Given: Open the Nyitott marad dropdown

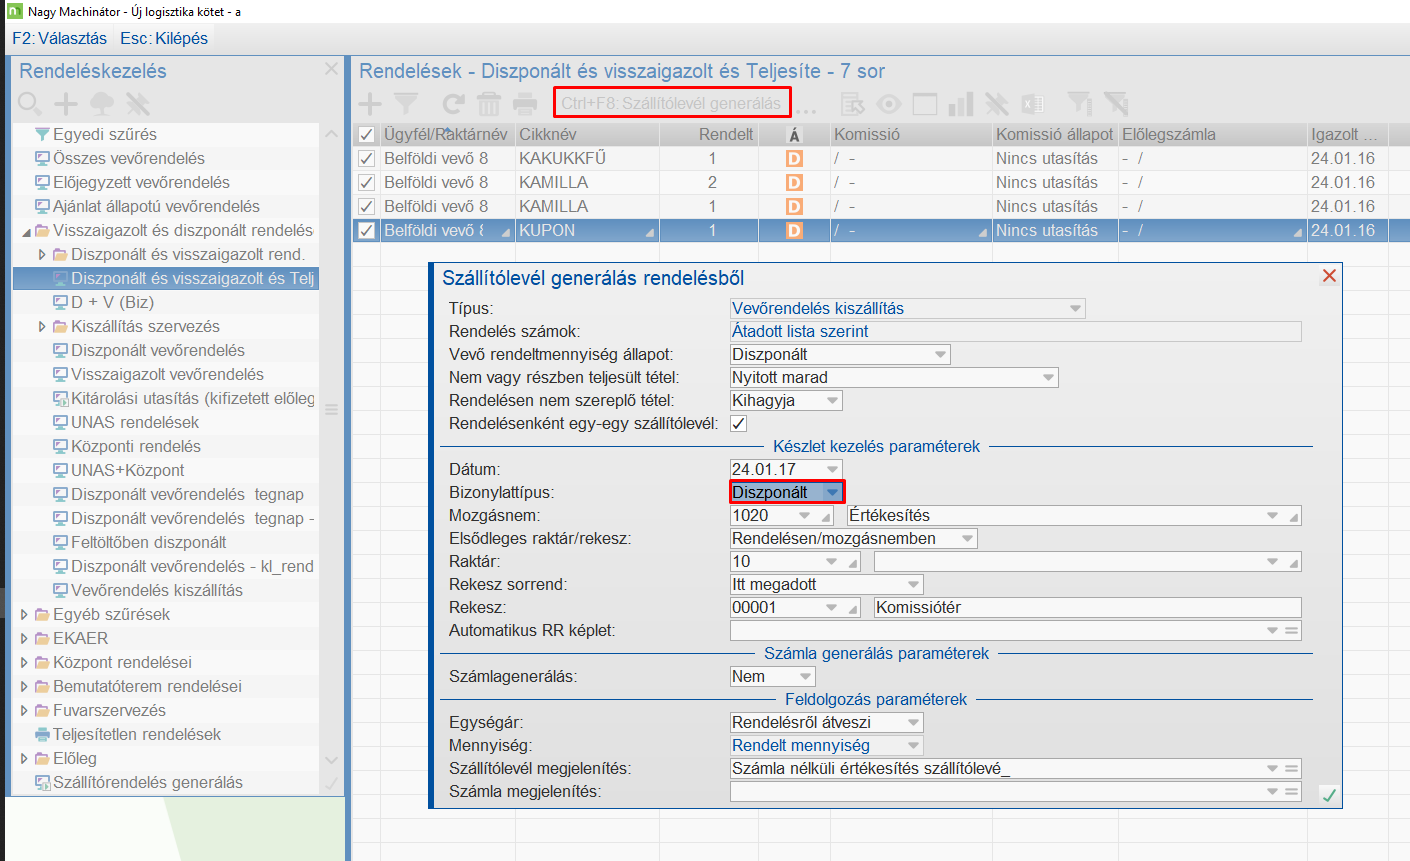Looking at the screenshot, I should (1049, 377).
